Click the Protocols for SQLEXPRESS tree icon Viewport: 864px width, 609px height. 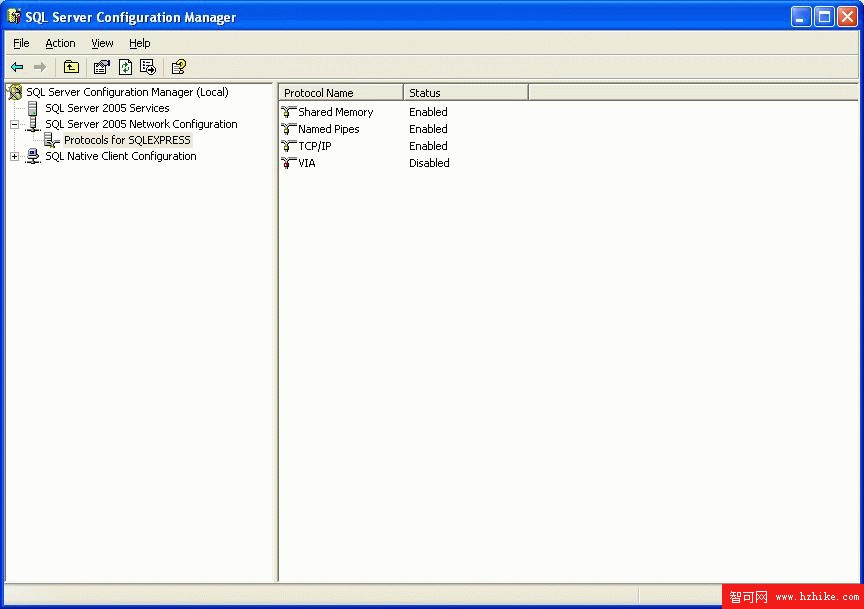pyautogui.click(x=52, y=140)
